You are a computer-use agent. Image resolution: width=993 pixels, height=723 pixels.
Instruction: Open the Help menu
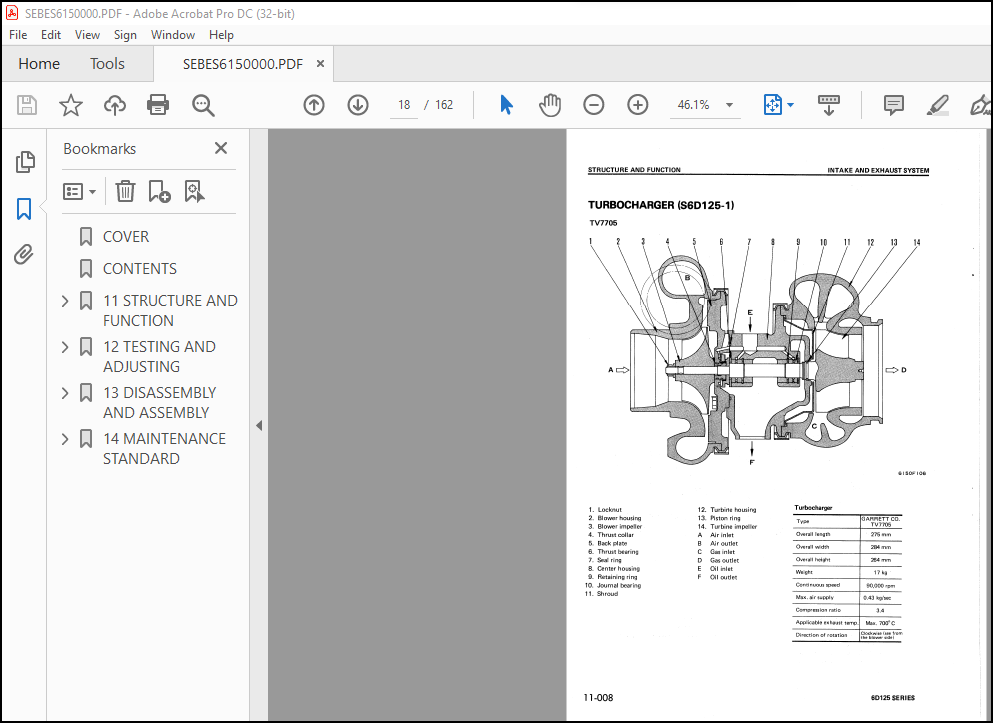pyautogui.click(x=221, y=35)
